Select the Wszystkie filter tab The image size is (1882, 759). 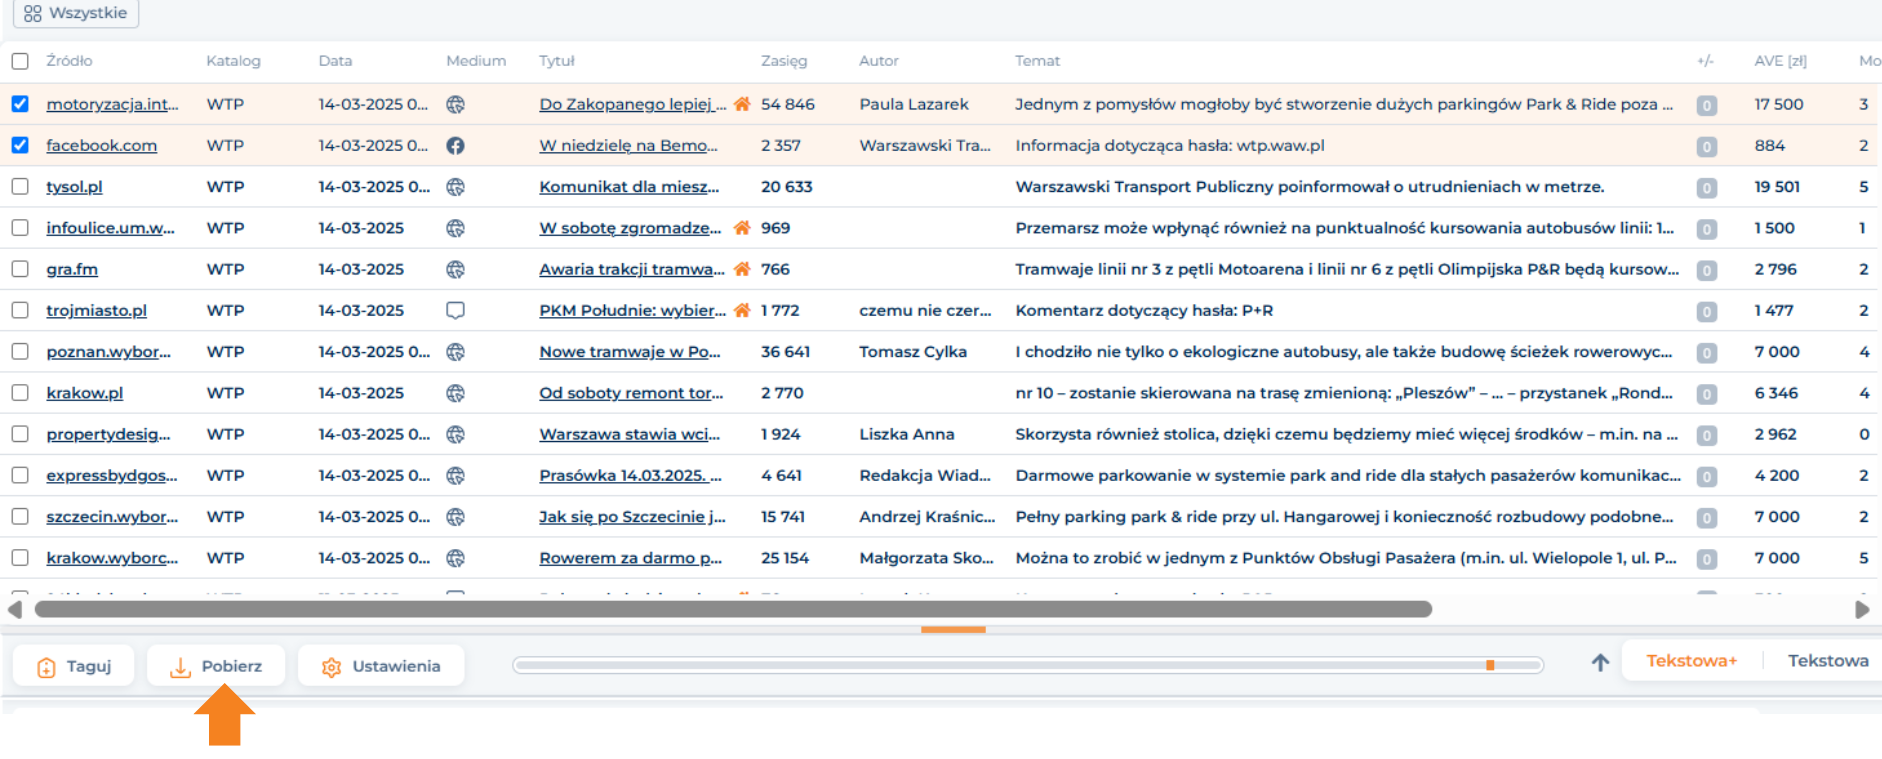click(x=76, y=13)
